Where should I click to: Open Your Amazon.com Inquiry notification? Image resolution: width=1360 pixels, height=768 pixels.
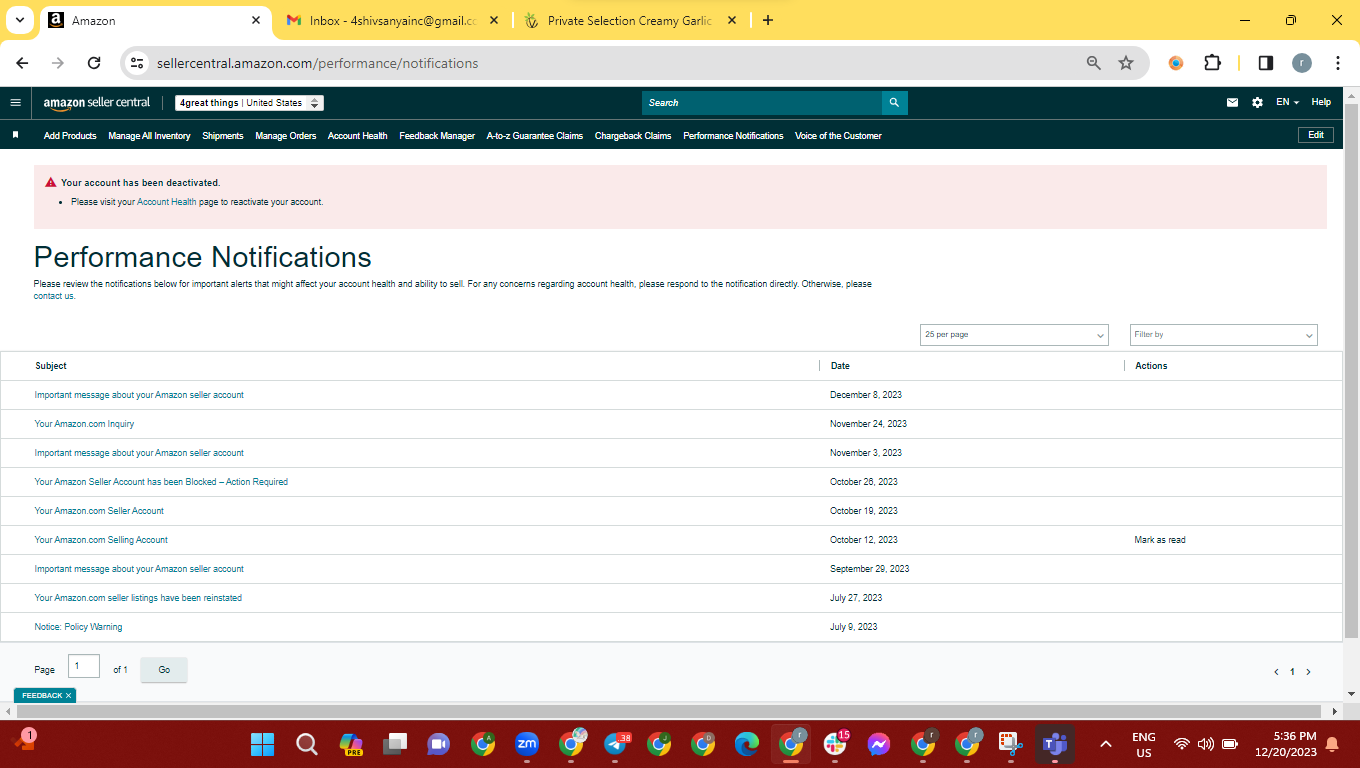pyautogui.click(x=84, y=424)
